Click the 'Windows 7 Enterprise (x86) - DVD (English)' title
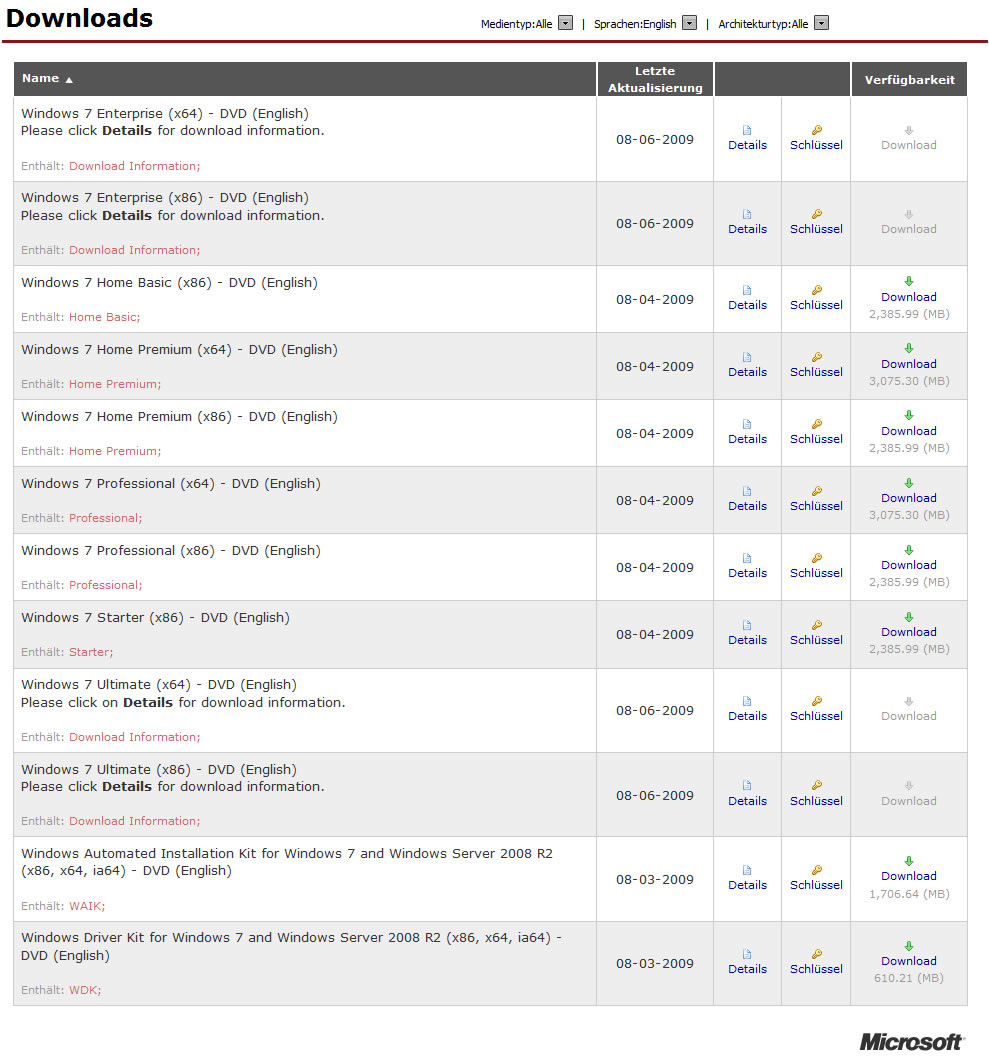The height and width of the screenshot is (1059, 989). click(165, 198)
